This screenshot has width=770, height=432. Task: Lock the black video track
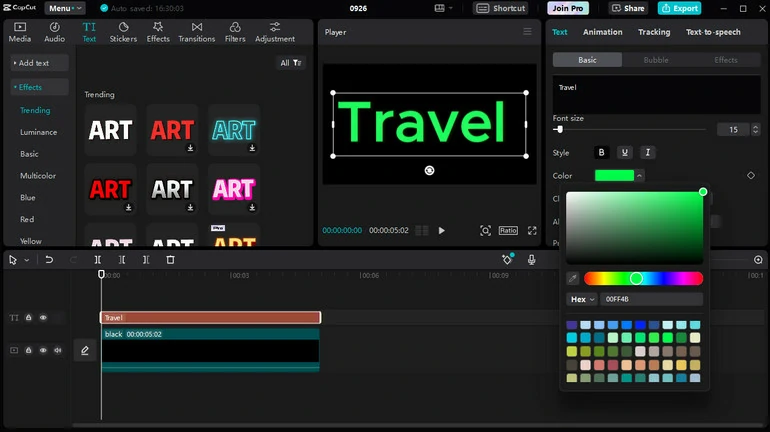coord(28,350)
